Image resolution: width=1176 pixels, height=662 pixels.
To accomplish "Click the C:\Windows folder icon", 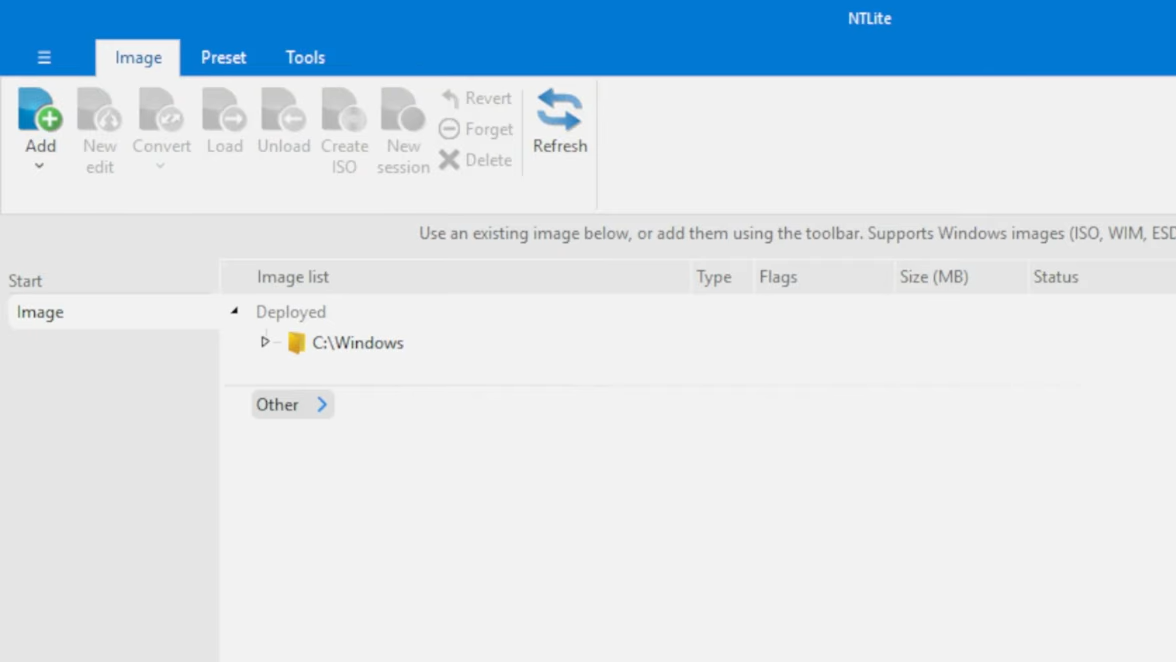I will tap(296, 343).
